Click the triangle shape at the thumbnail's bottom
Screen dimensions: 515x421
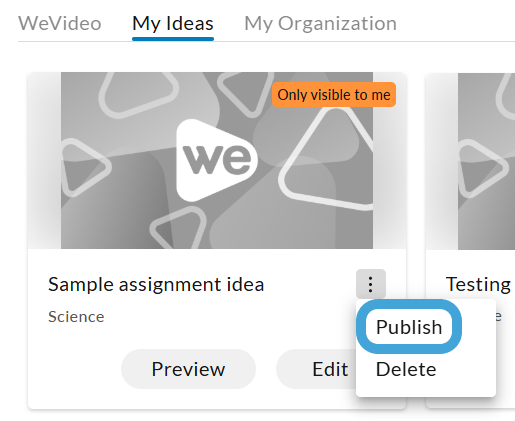coord(180,229)
